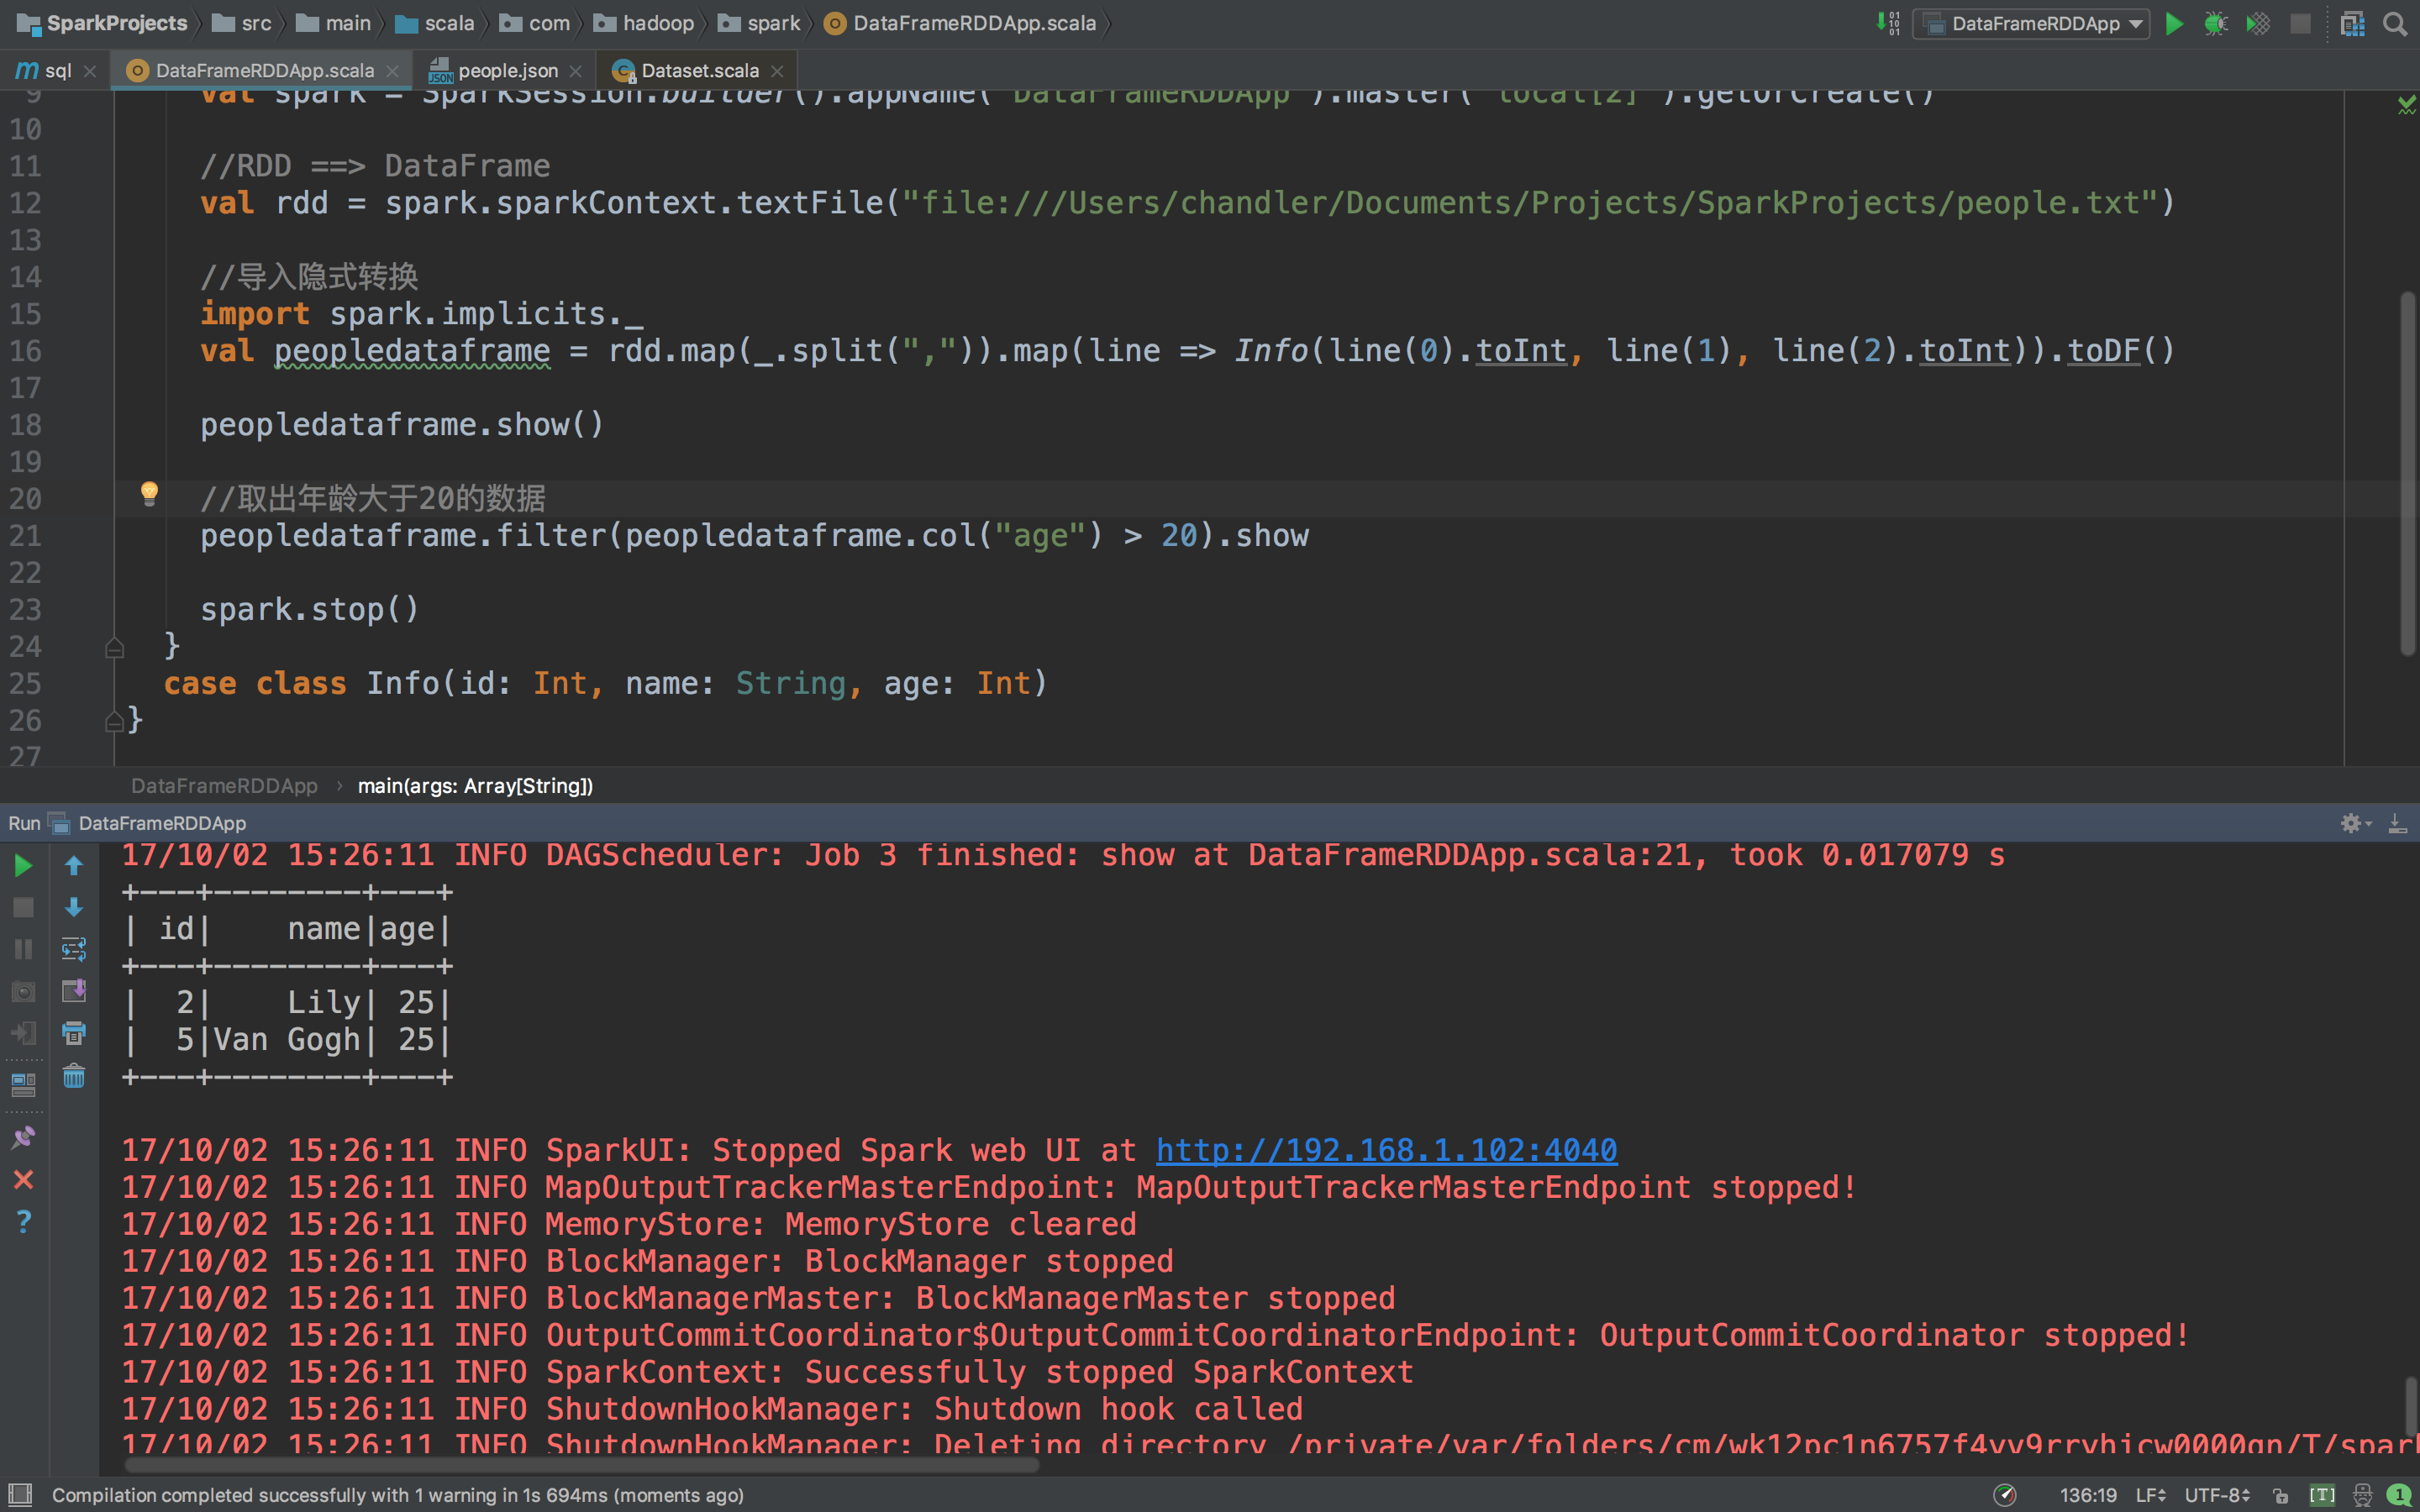2420x1512 pixels.
Task: Run with coverage from the top toolbar
Action: pyautogui.click(x=2257, y=24)
